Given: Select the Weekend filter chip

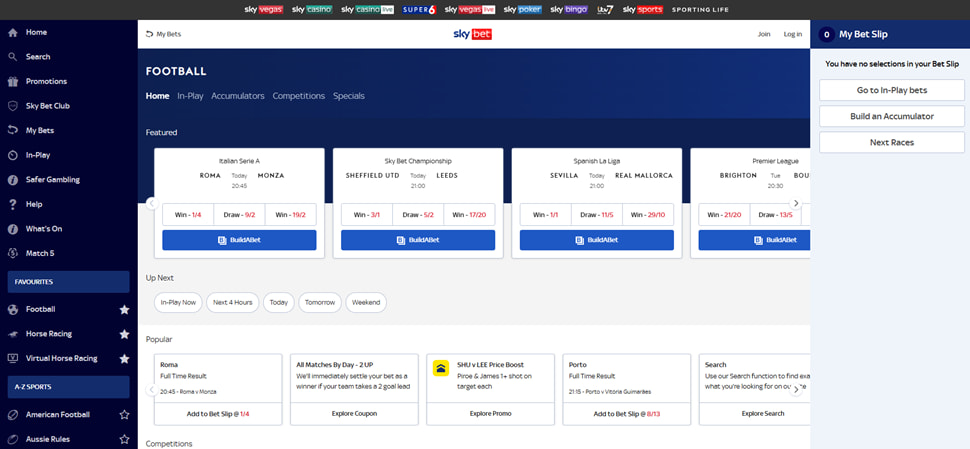Looking at the screenshot, I should (x=366, y=302).
